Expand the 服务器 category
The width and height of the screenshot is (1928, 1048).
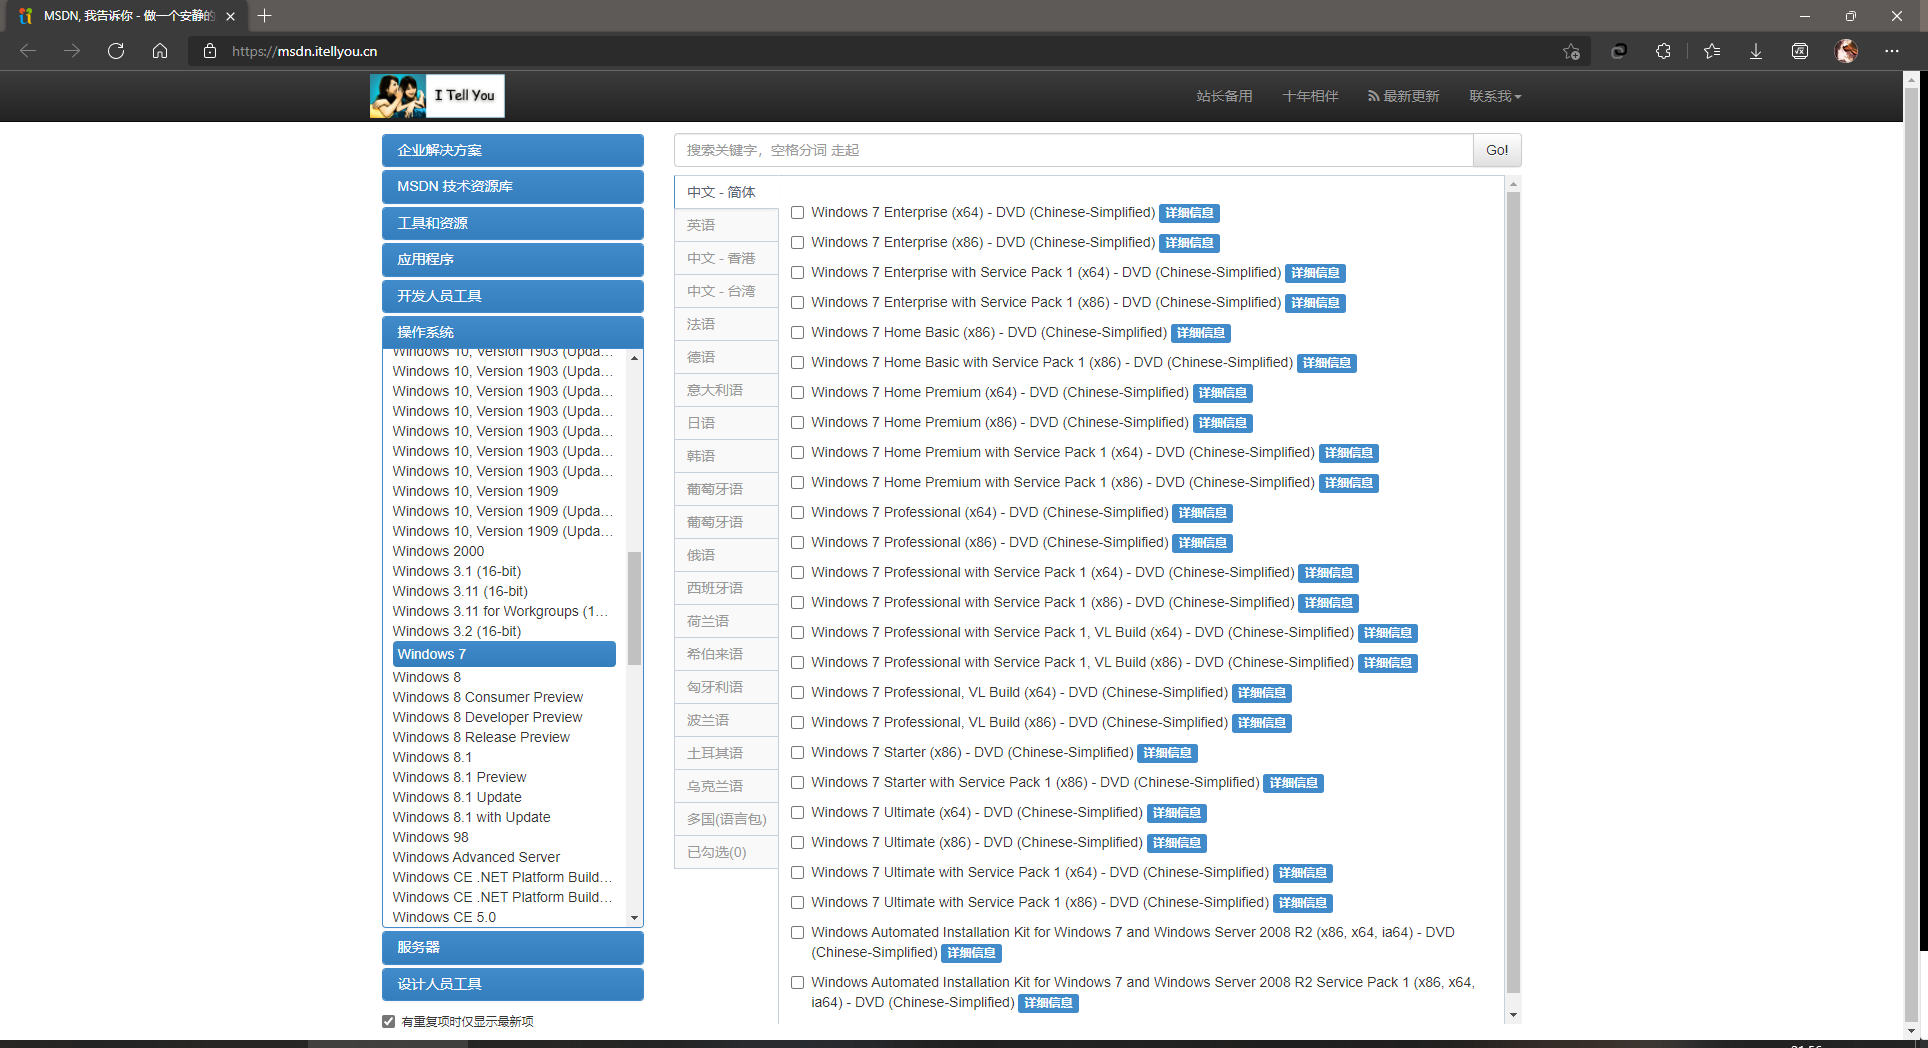pos(513,947)
